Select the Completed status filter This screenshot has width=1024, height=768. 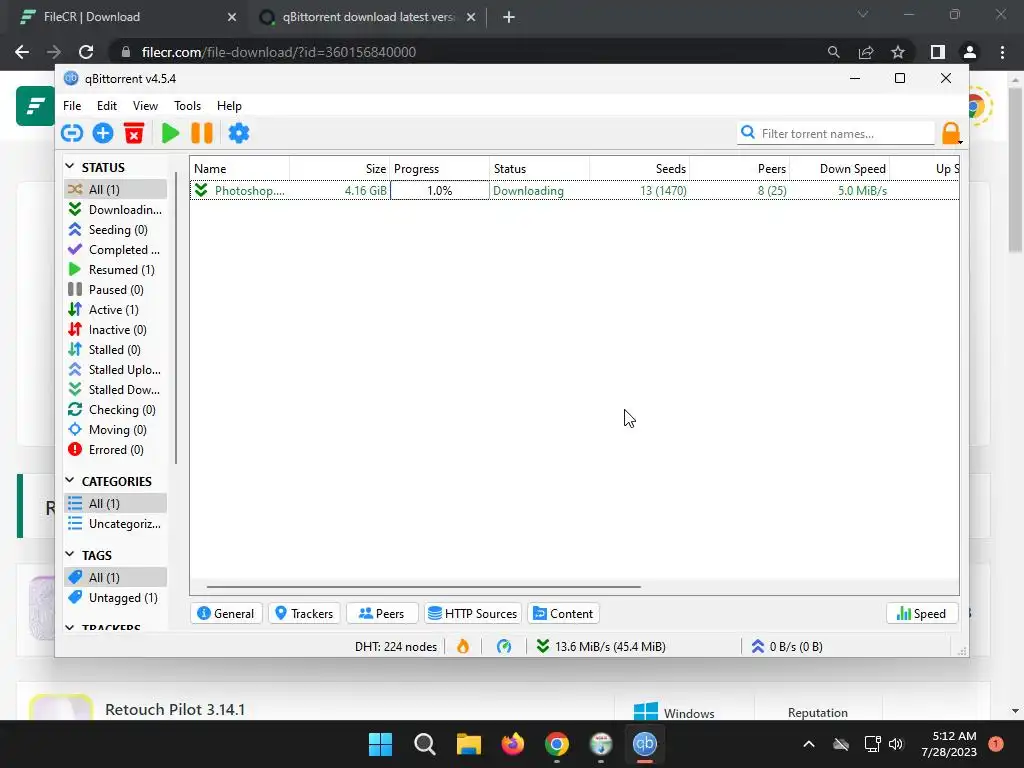pyautogui.click(x=116, y=249)
